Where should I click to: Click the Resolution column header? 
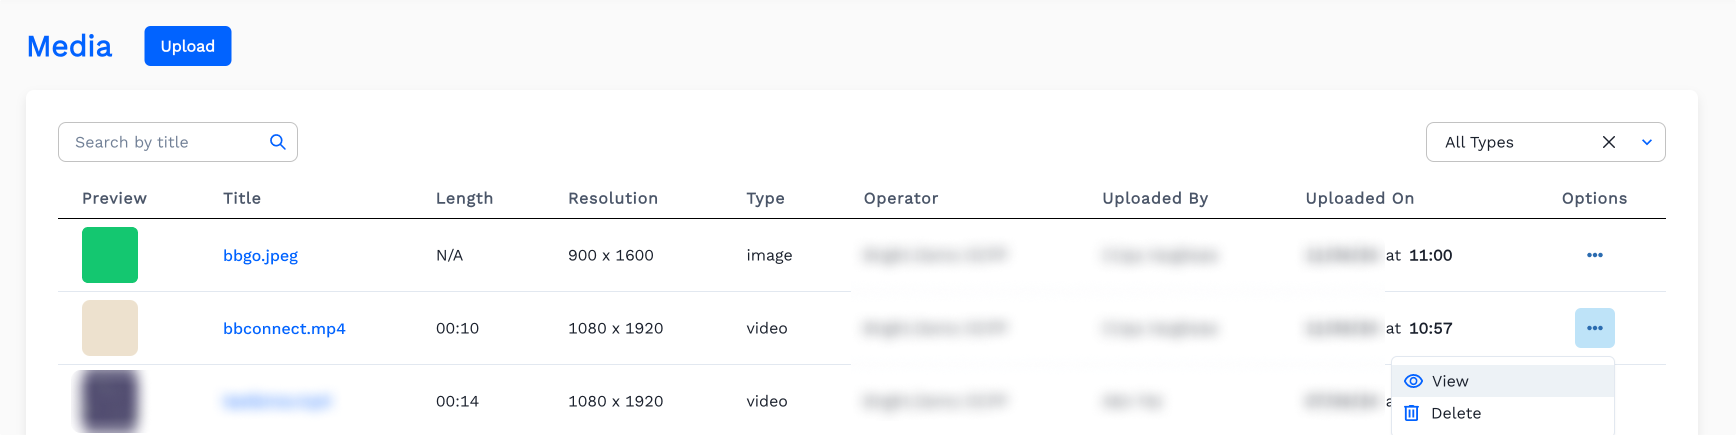point(612,198)
